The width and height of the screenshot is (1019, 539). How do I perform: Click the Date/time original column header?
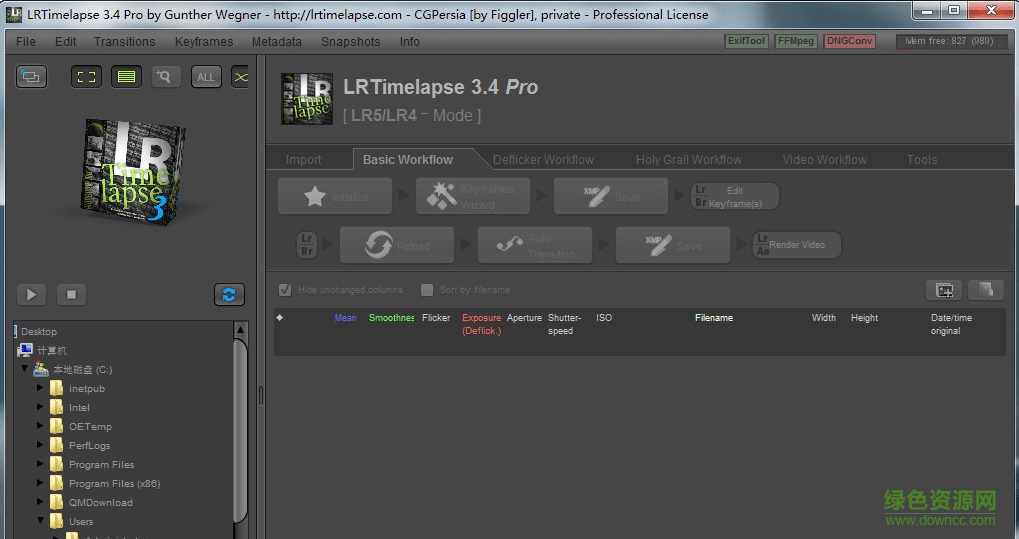pyautogui.click(x=951, y=324)
